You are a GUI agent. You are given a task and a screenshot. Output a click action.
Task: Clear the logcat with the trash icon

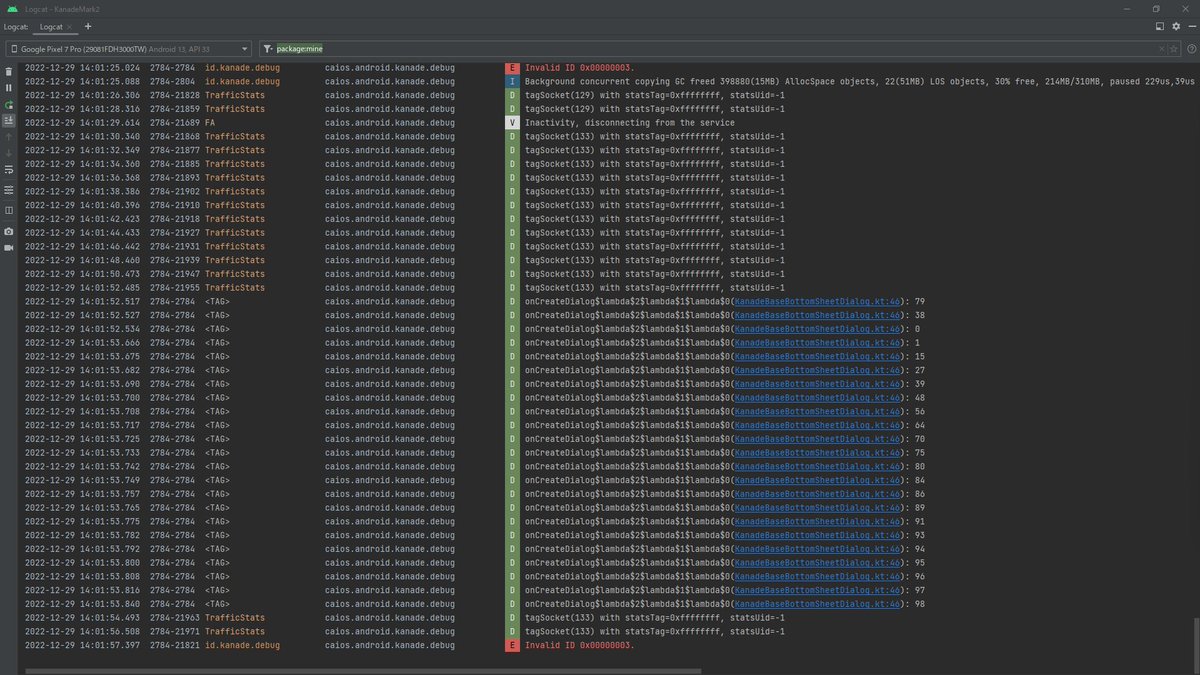tap(9, 72)
